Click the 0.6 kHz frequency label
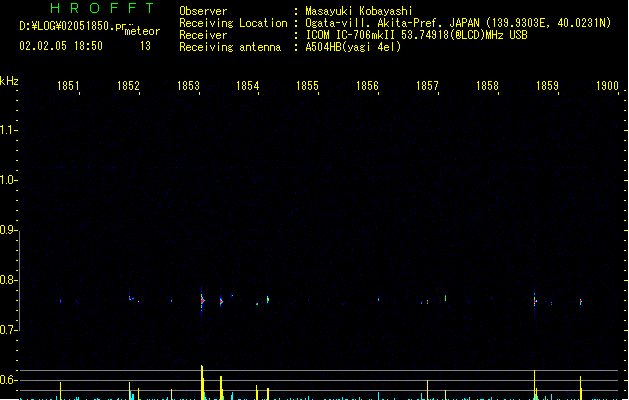This screenshot has height=400, width=629. (x=7, y=380)
